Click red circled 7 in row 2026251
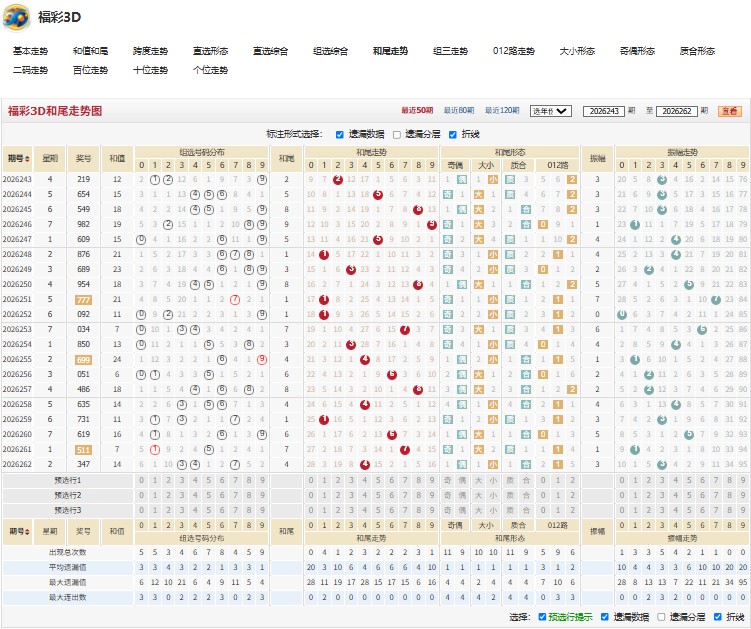The width and height of the screenshot is (751, 629). tap(235, 300)
